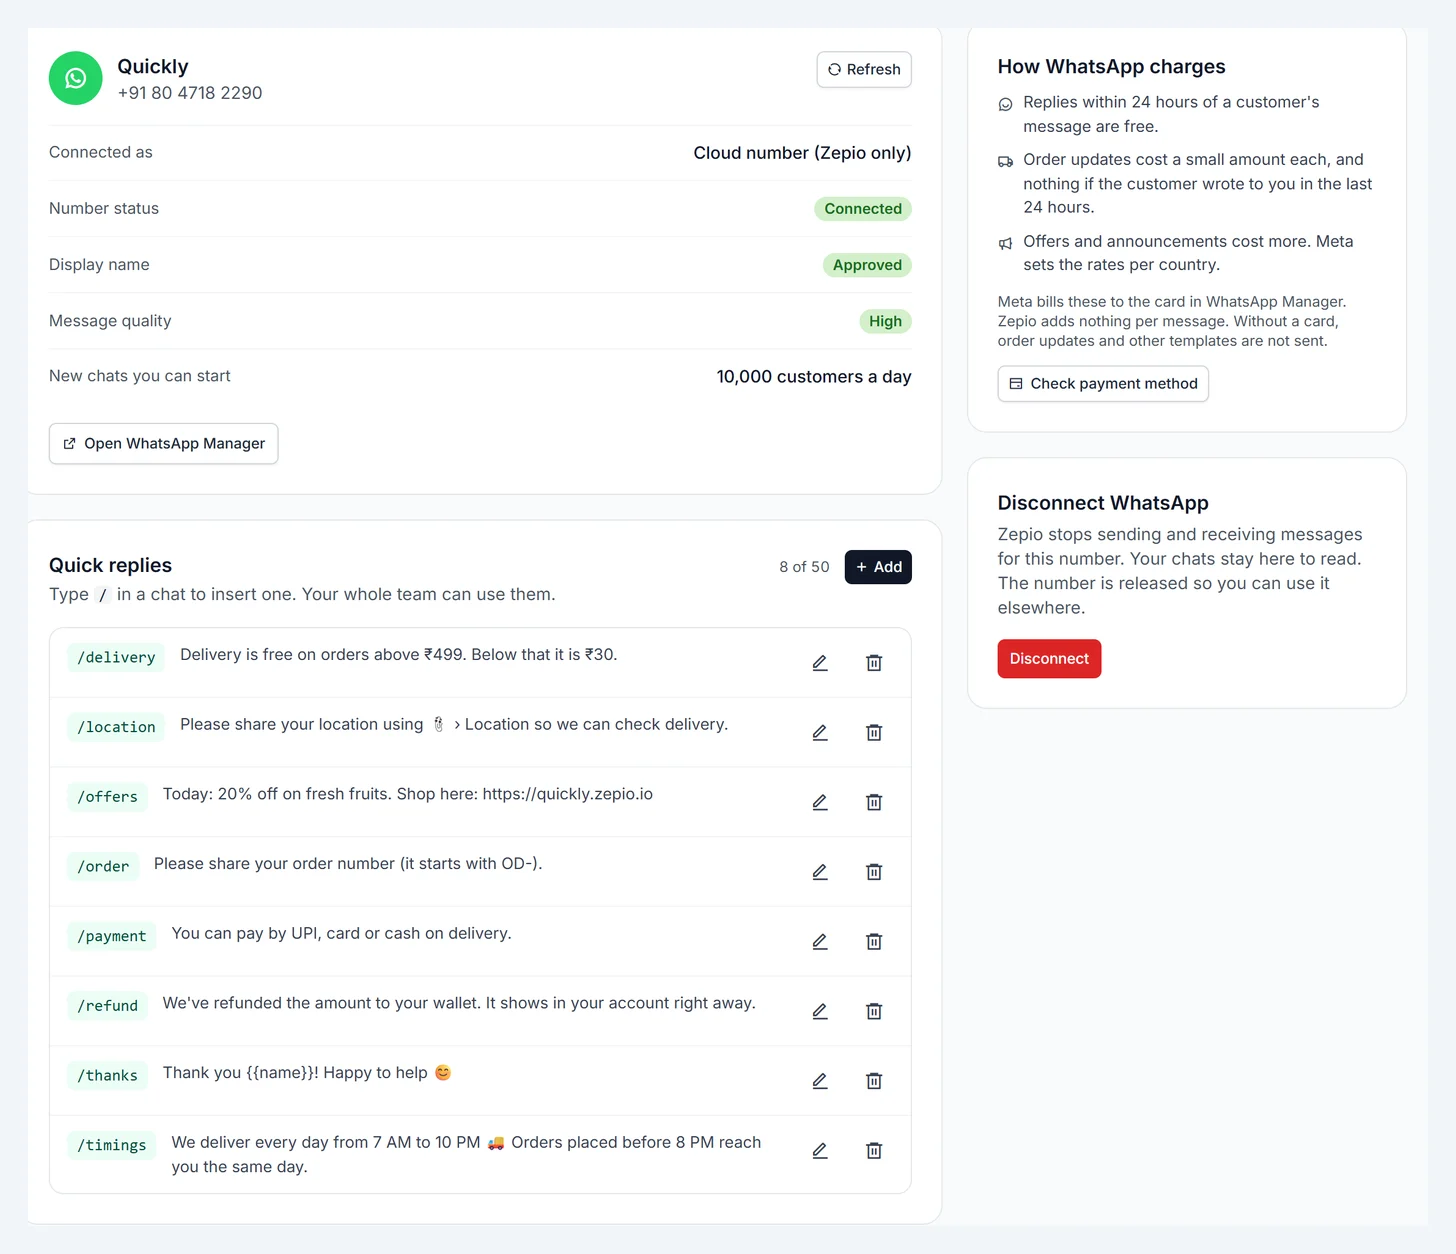Screen dimensions: 1456x1254
Task: Click the Connected status badge
Action: 863,209
